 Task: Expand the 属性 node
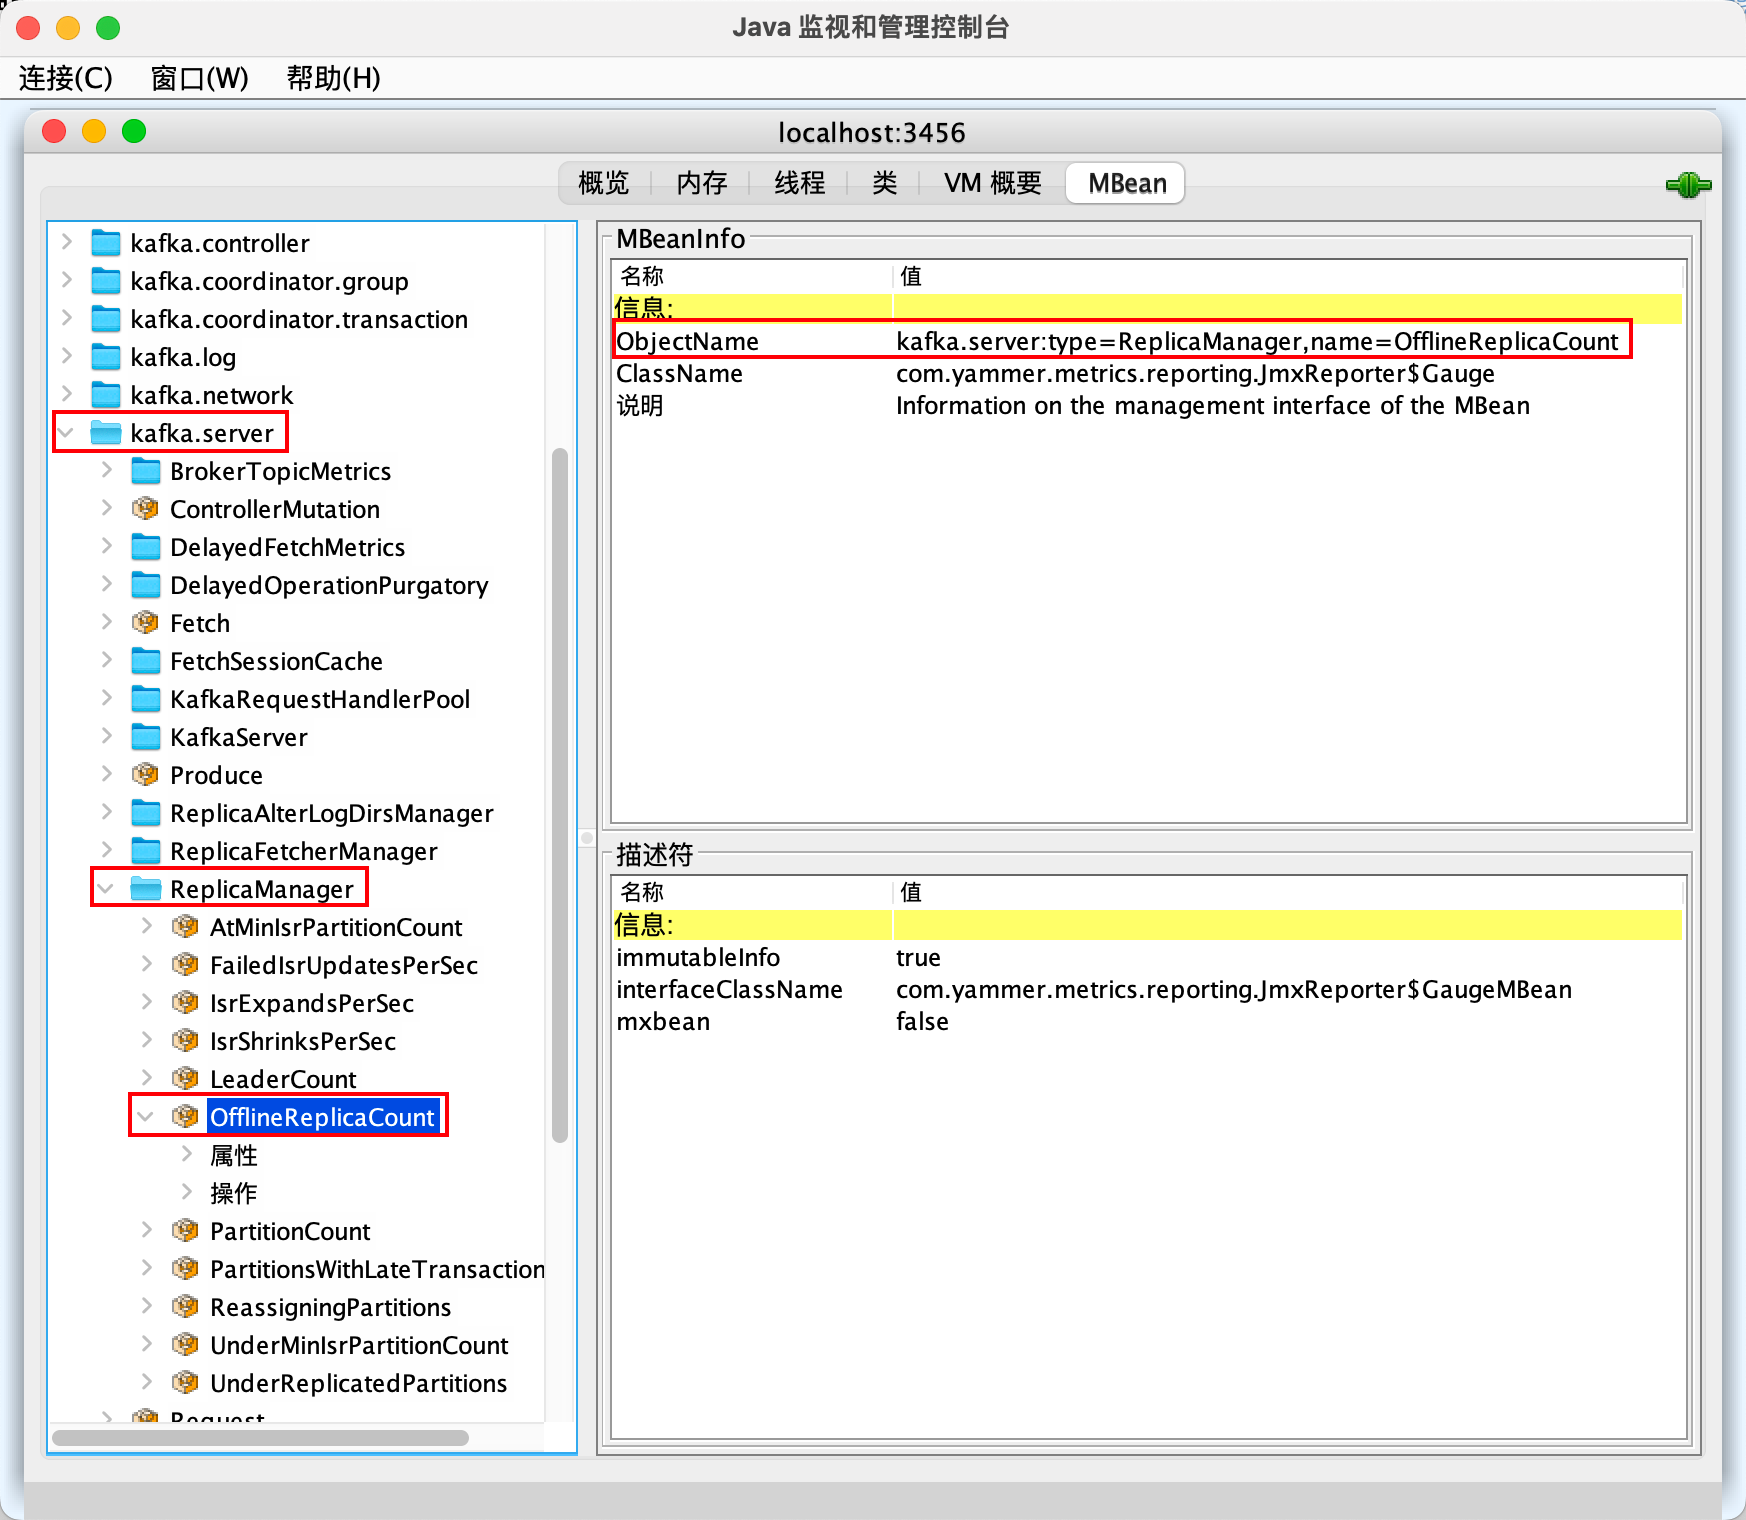pos(187,1155)
